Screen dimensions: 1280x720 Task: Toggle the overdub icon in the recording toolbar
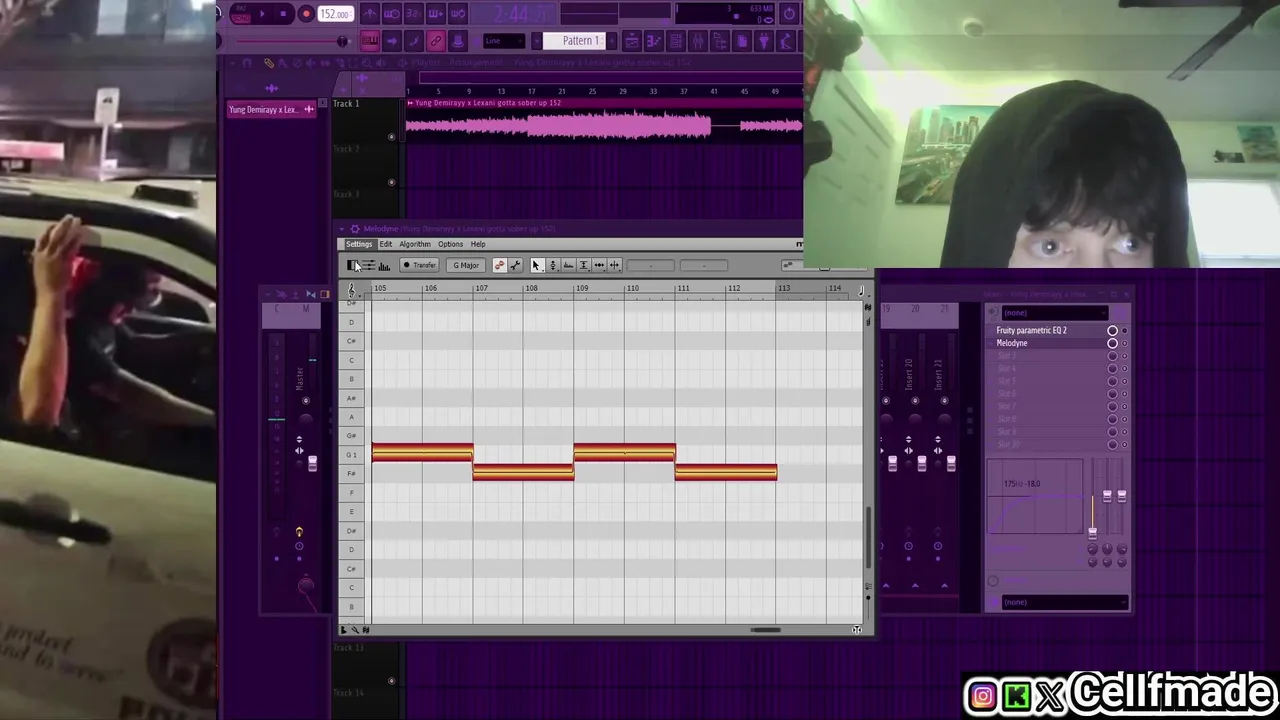[436, 14]
